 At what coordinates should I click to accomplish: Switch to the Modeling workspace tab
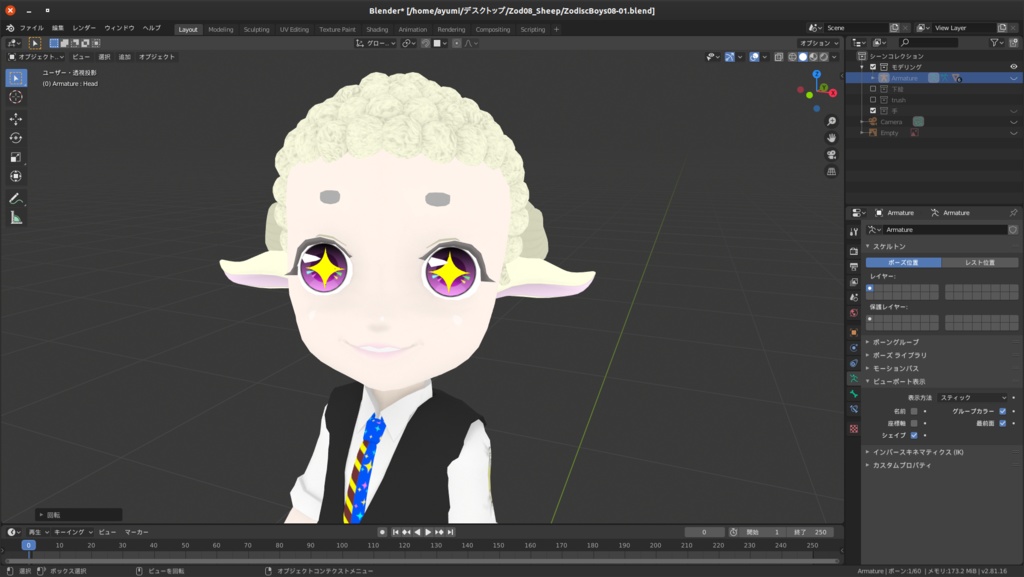[222, 29]
